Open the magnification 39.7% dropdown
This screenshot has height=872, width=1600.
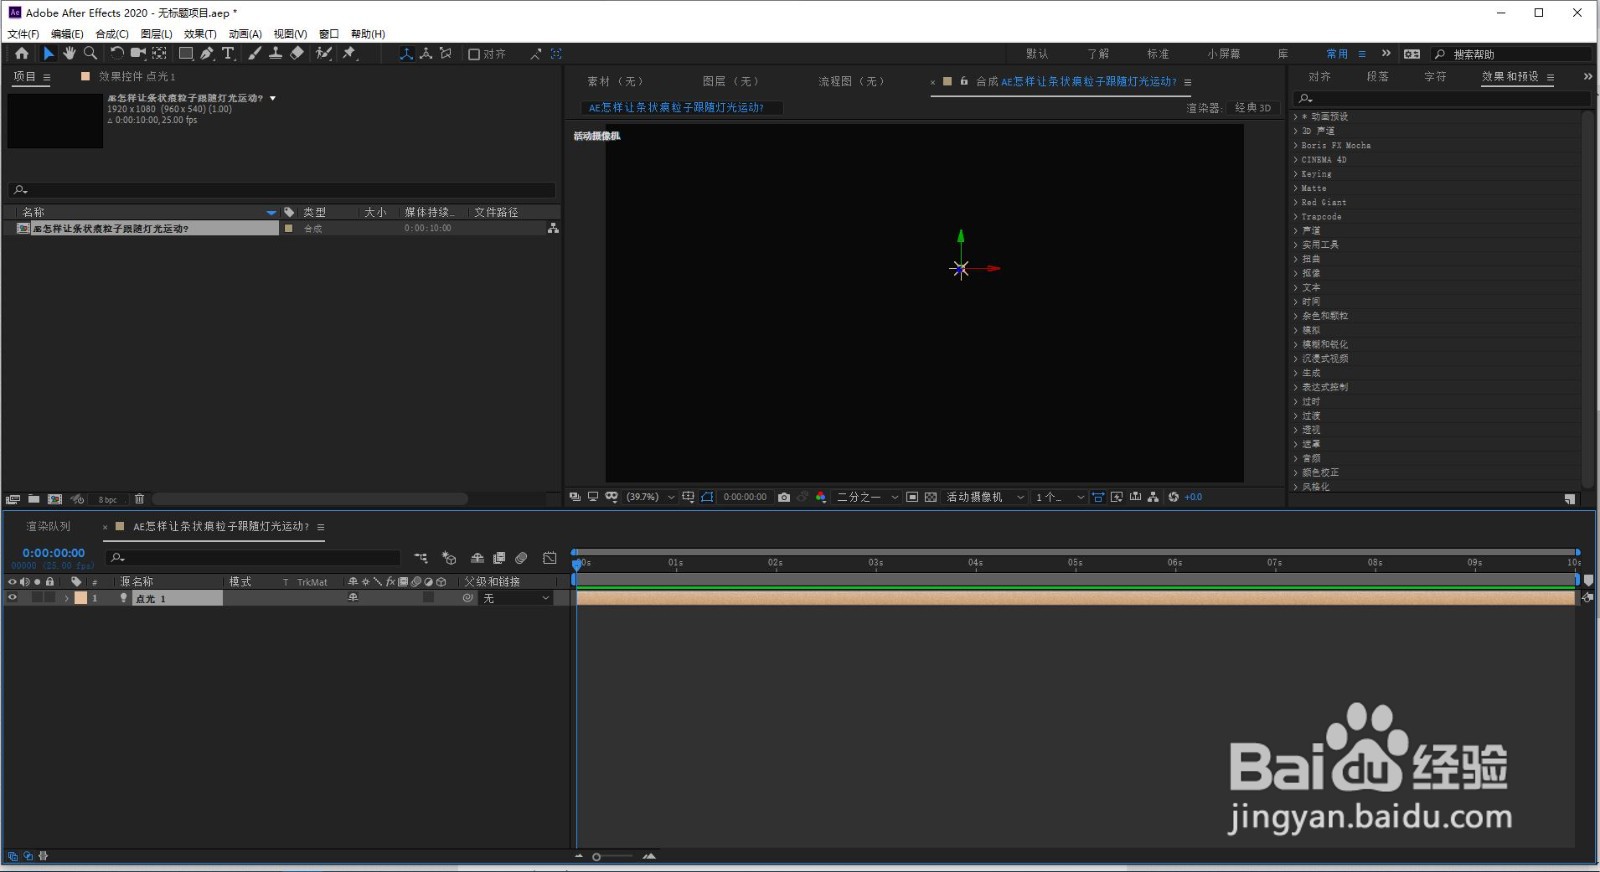click(x=650, y=497)
